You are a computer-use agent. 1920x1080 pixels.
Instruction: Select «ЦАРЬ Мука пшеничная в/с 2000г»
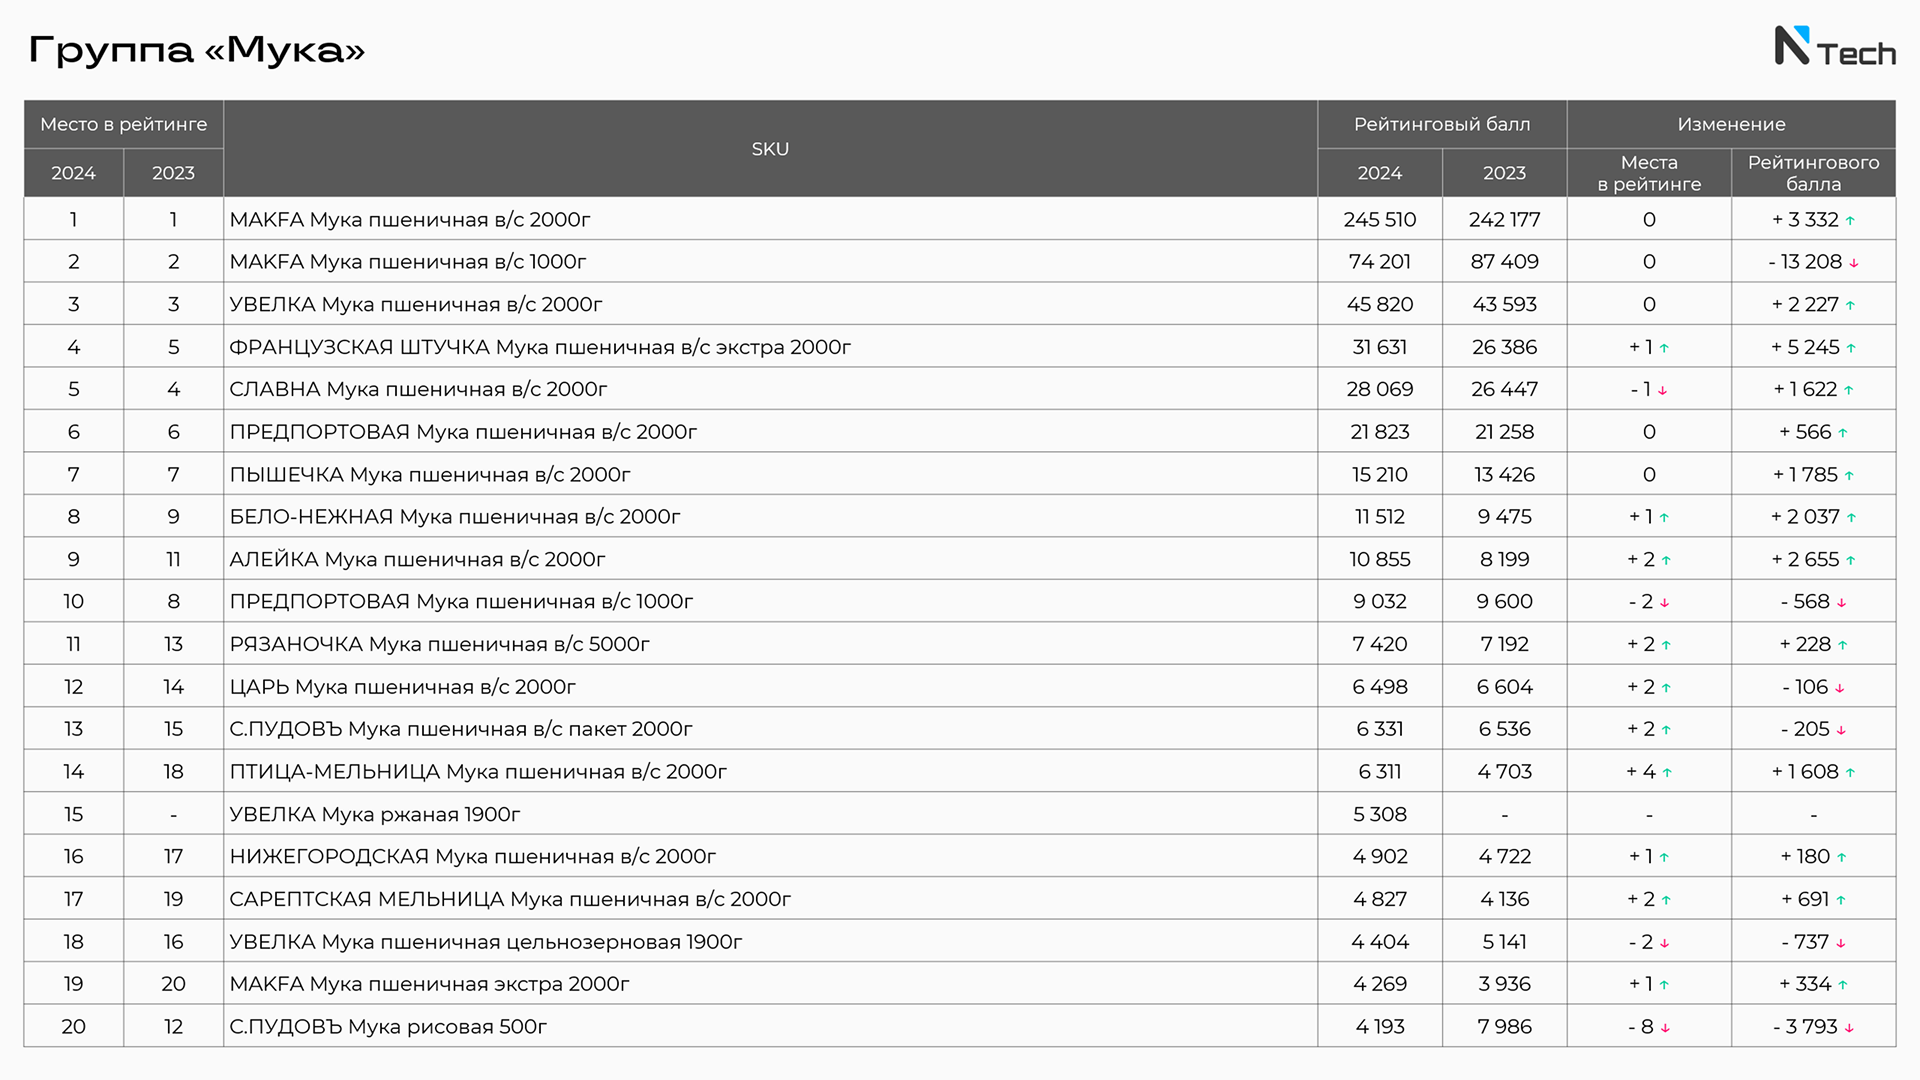960,687
